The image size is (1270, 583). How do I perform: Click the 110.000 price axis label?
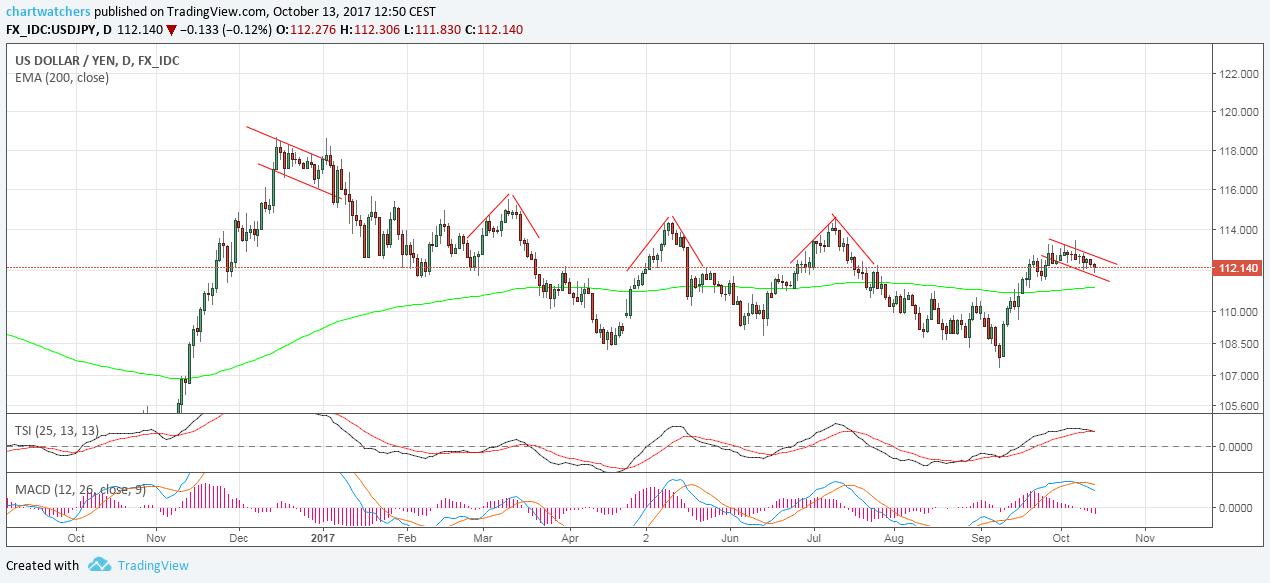[x=1238, y=312]
